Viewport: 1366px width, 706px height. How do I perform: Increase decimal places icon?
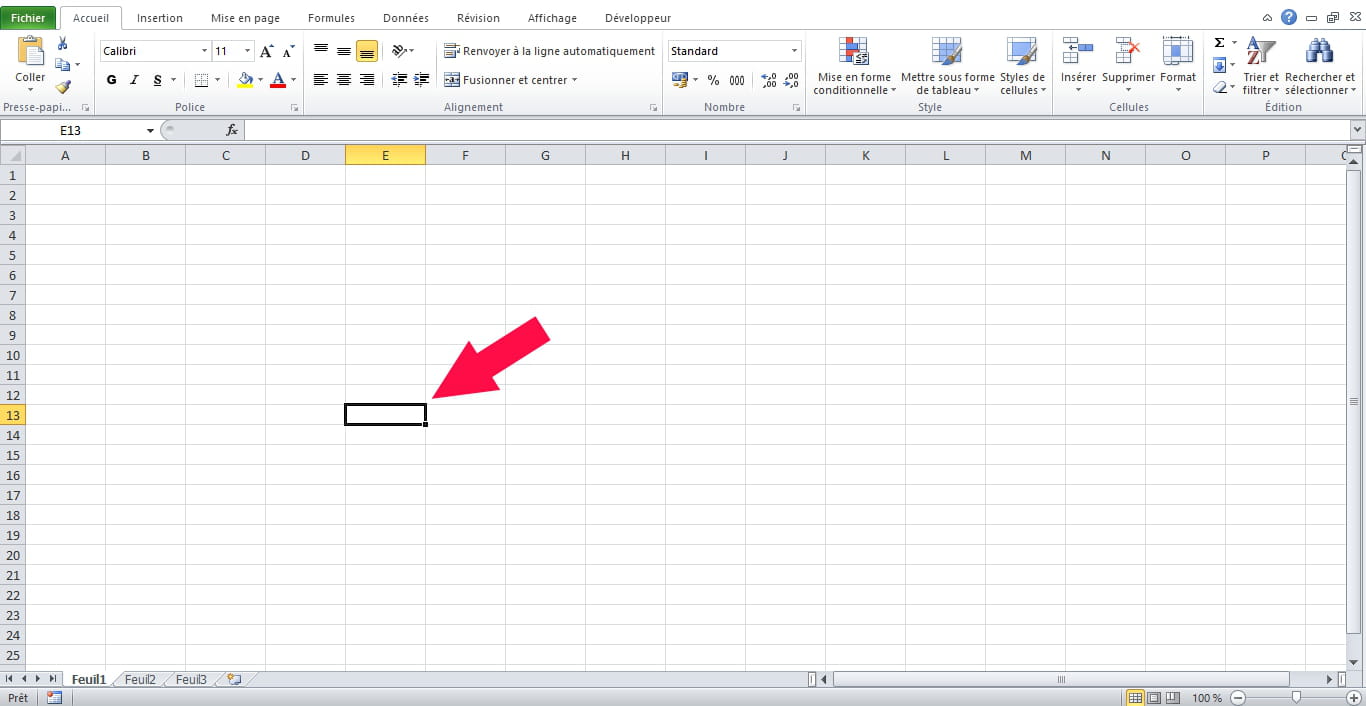pyautogui.click(x=768, y=80)
